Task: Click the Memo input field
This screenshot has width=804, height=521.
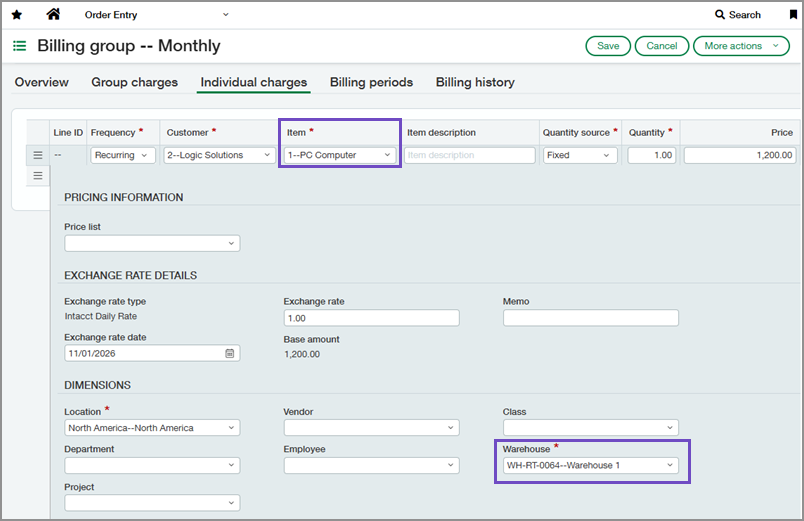Action: 591,318
